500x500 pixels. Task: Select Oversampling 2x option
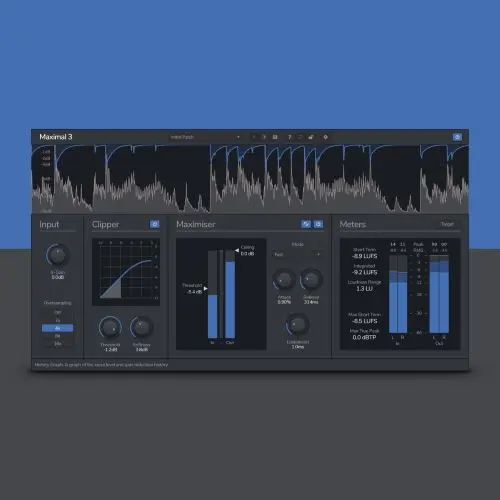[x=58, y=321]
